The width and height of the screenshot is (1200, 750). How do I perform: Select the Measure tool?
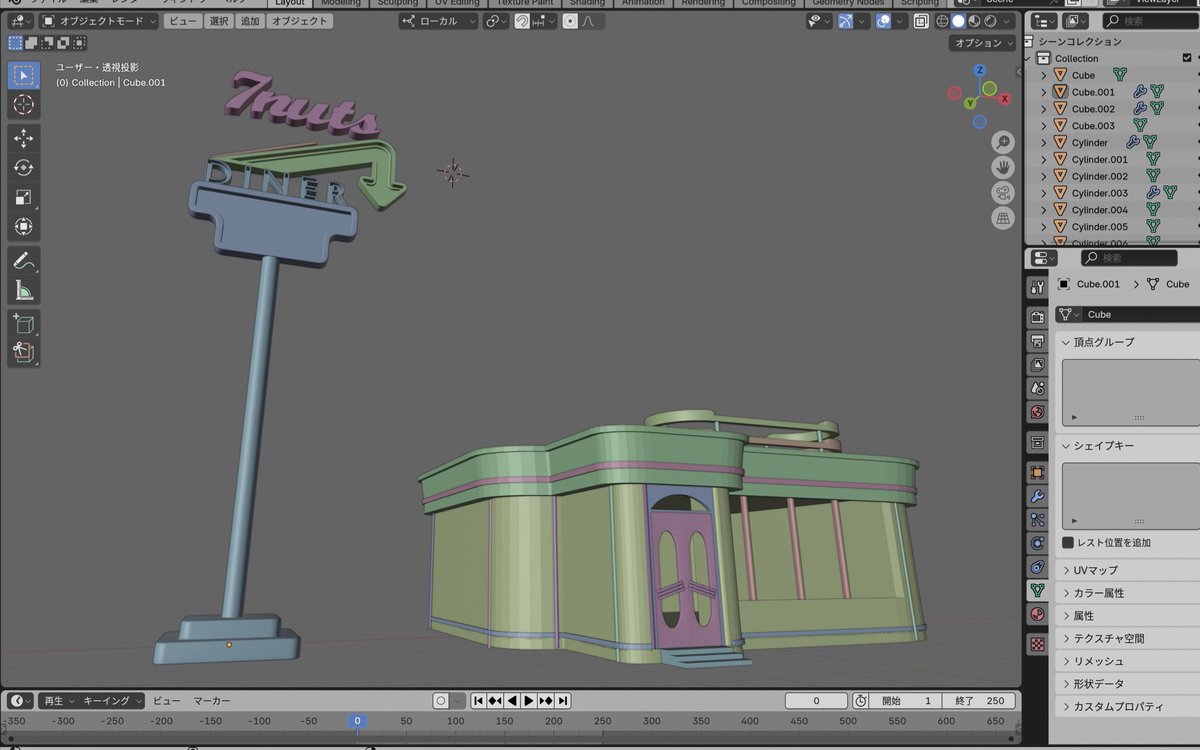[24, 290]
